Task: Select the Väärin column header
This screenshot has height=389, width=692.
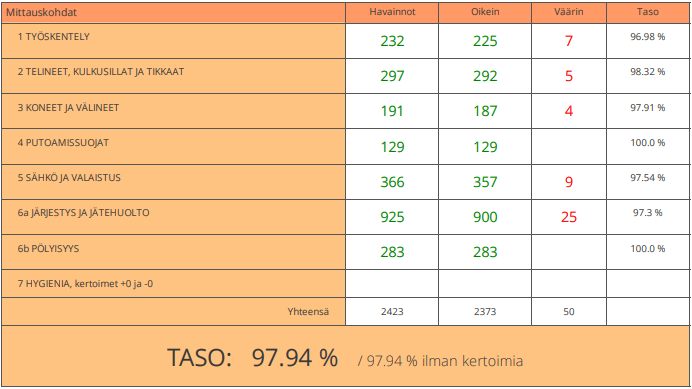Action: pyautogui.click(x=568, y=12)
